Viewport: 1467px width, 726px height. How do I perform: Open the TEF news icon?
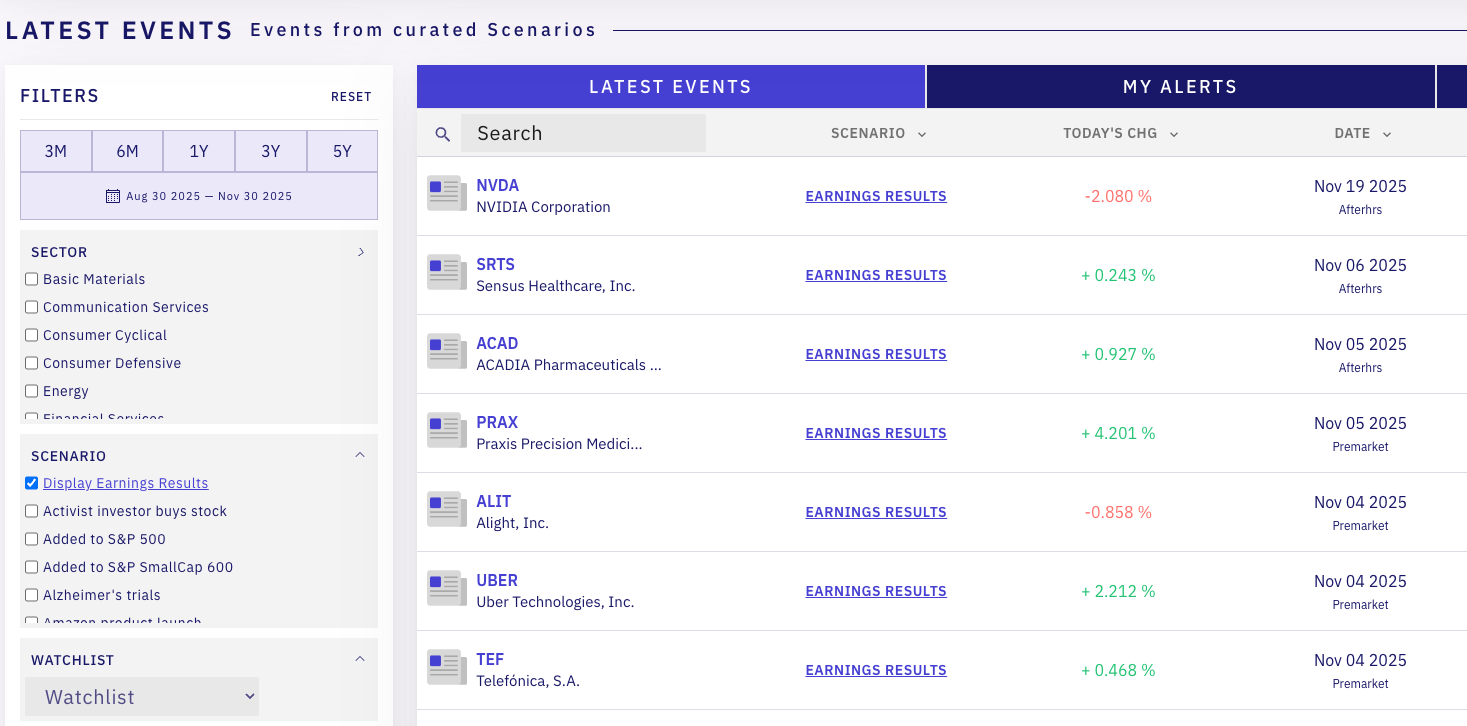click(446, 667)
